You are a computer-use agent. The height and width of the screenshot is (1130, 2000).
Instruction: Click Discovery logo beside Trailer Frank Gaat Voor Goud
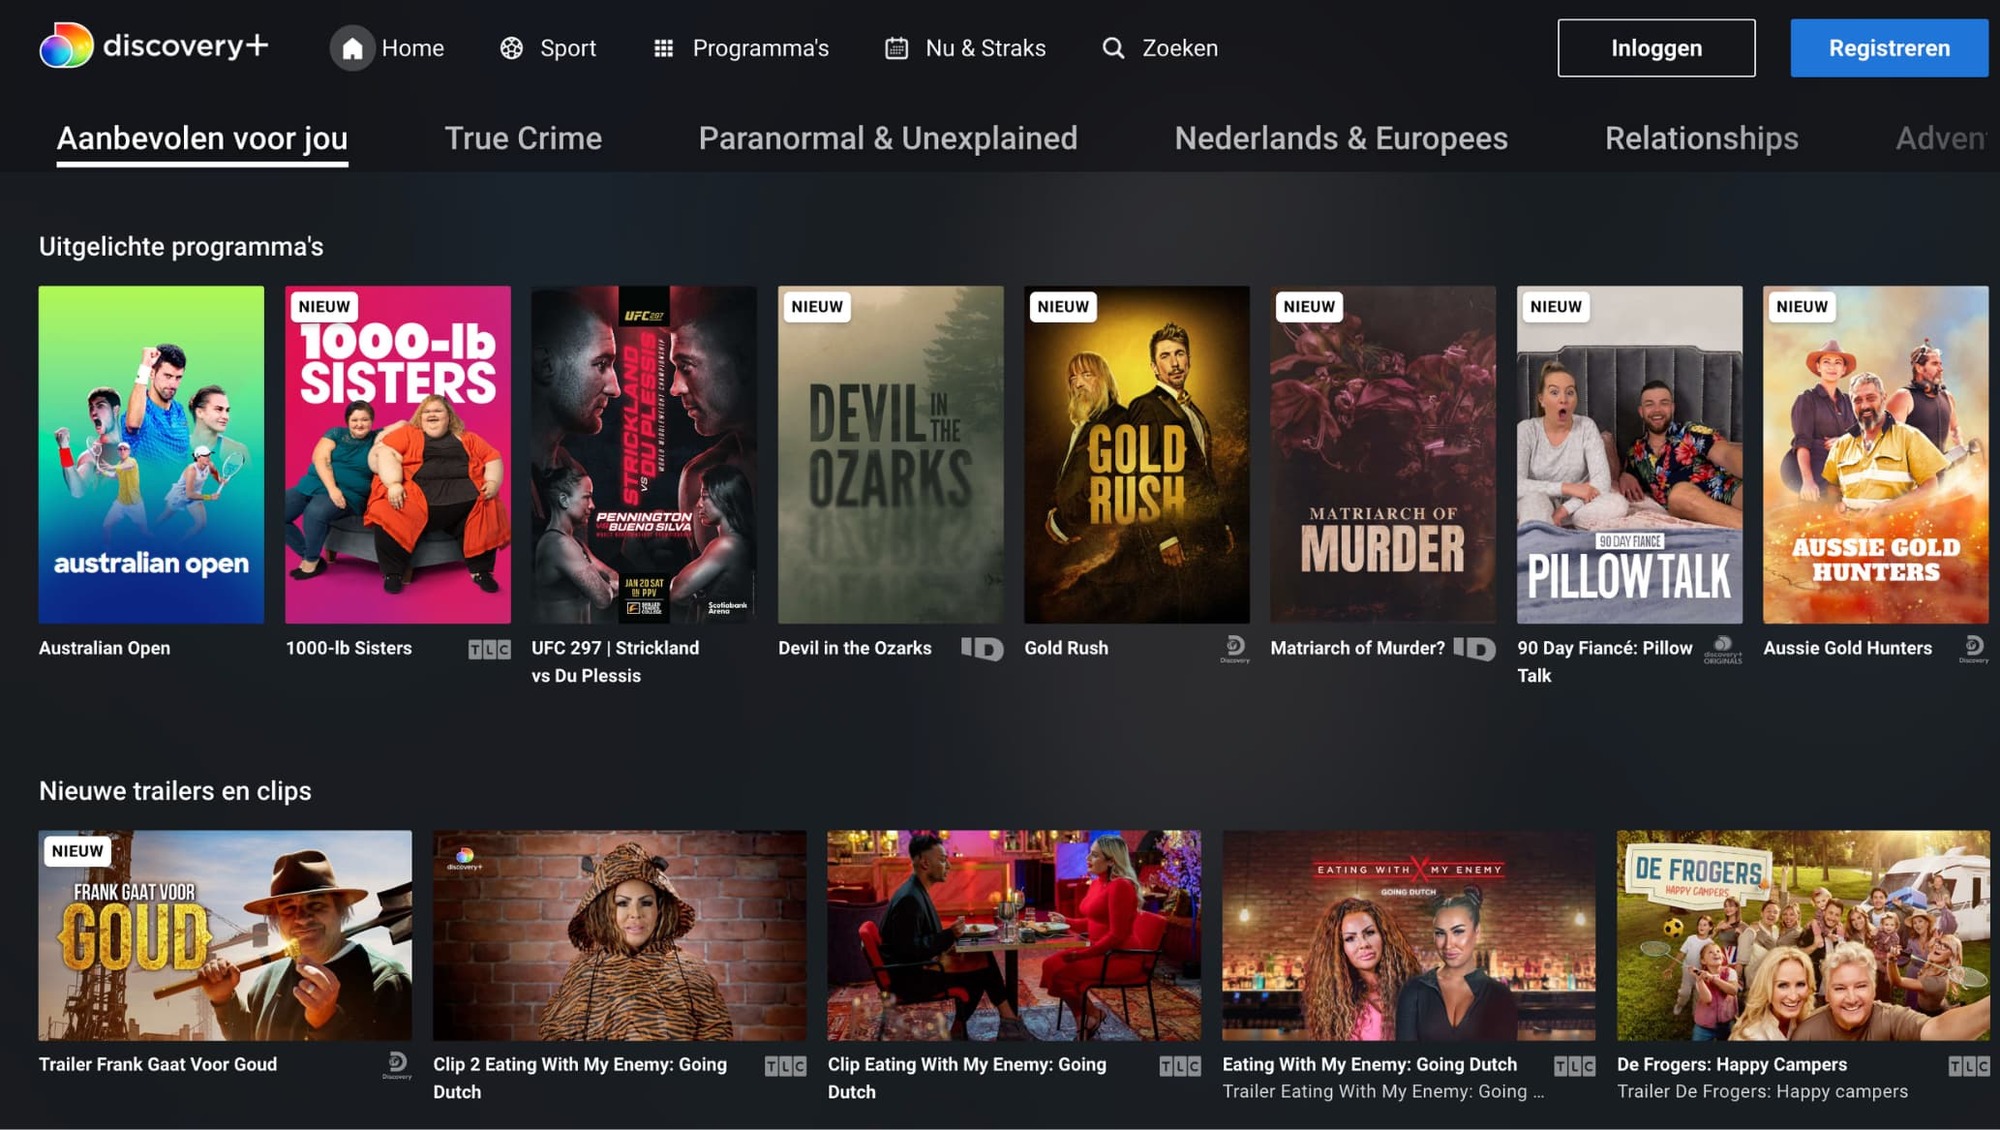point(397,1065)
